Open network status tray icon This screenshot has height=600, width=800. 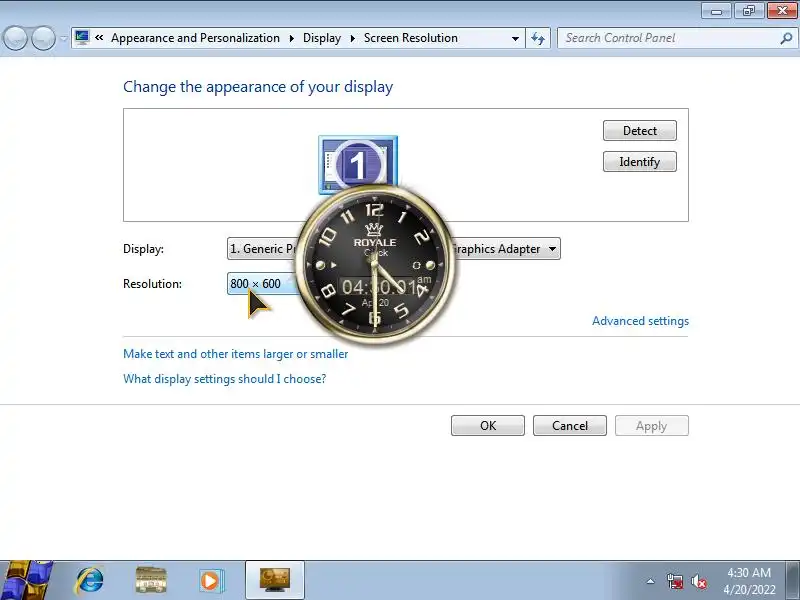tap(675, 581)
